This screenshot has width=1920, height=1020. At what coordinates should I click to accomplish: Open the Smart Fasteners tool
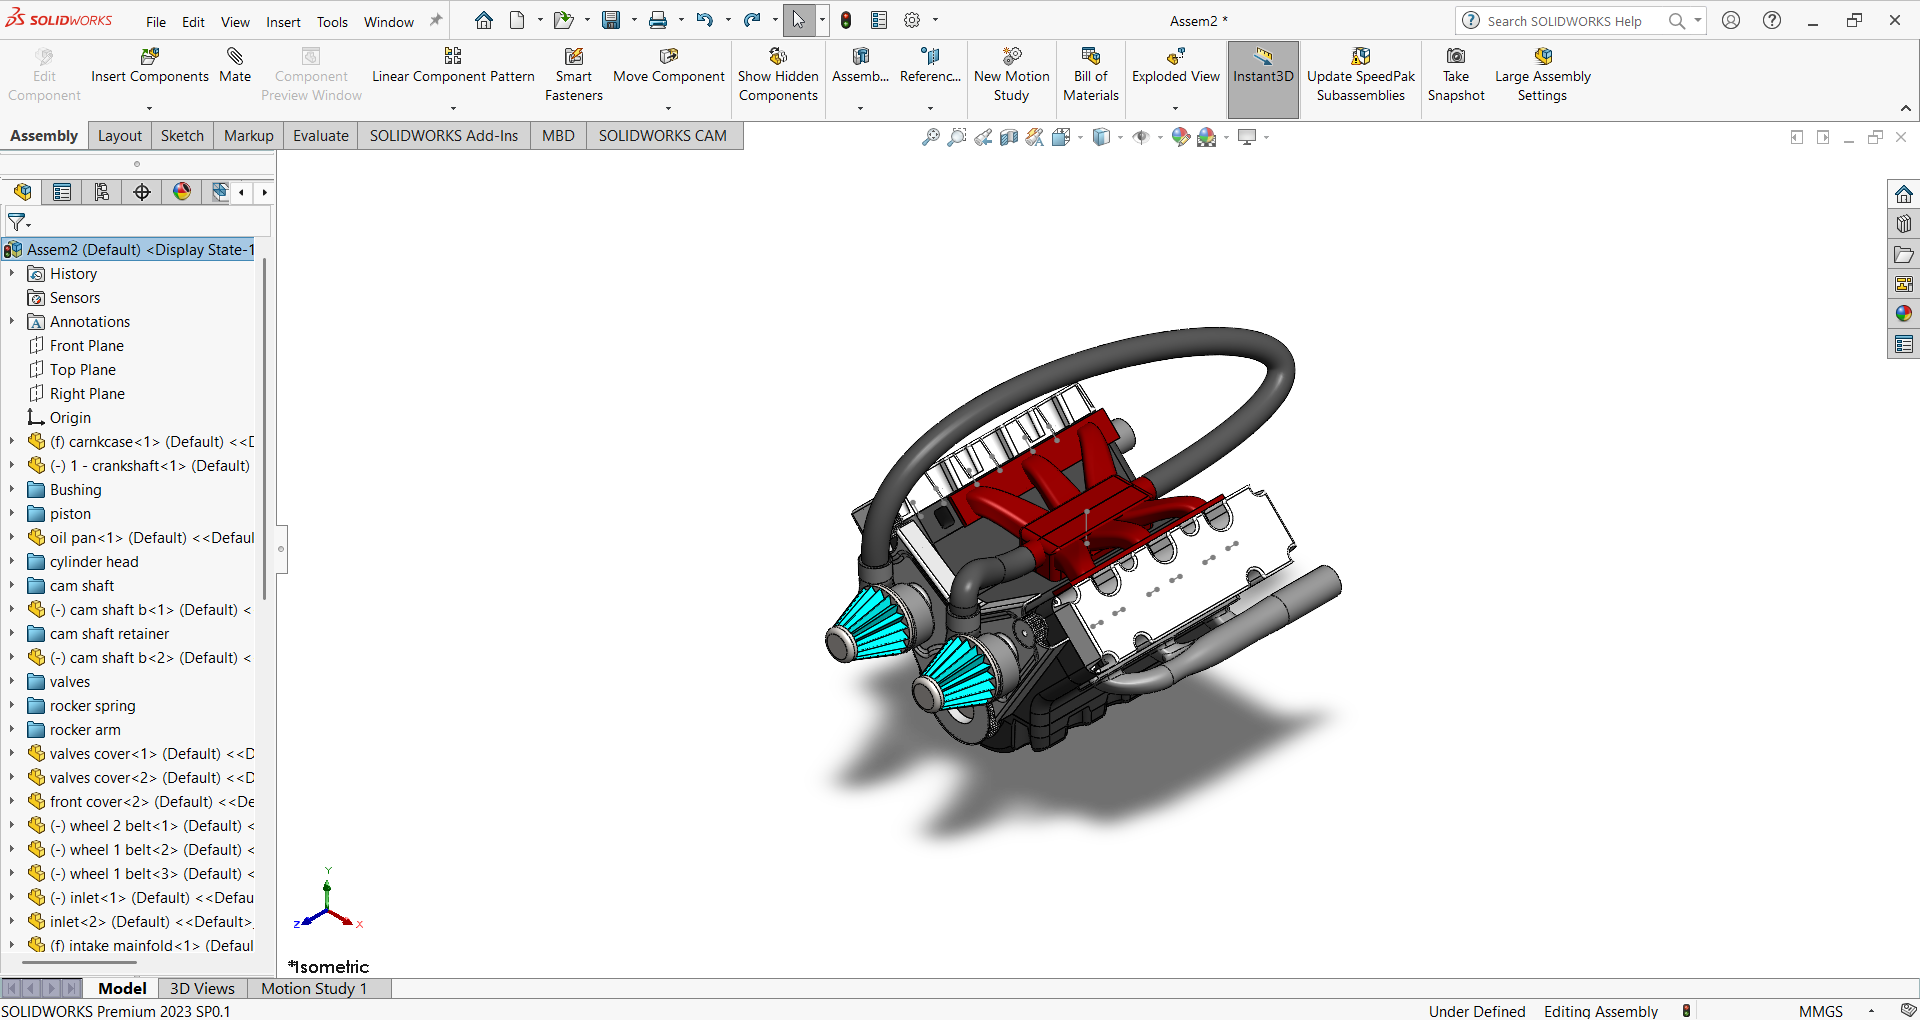pos(573,57)
